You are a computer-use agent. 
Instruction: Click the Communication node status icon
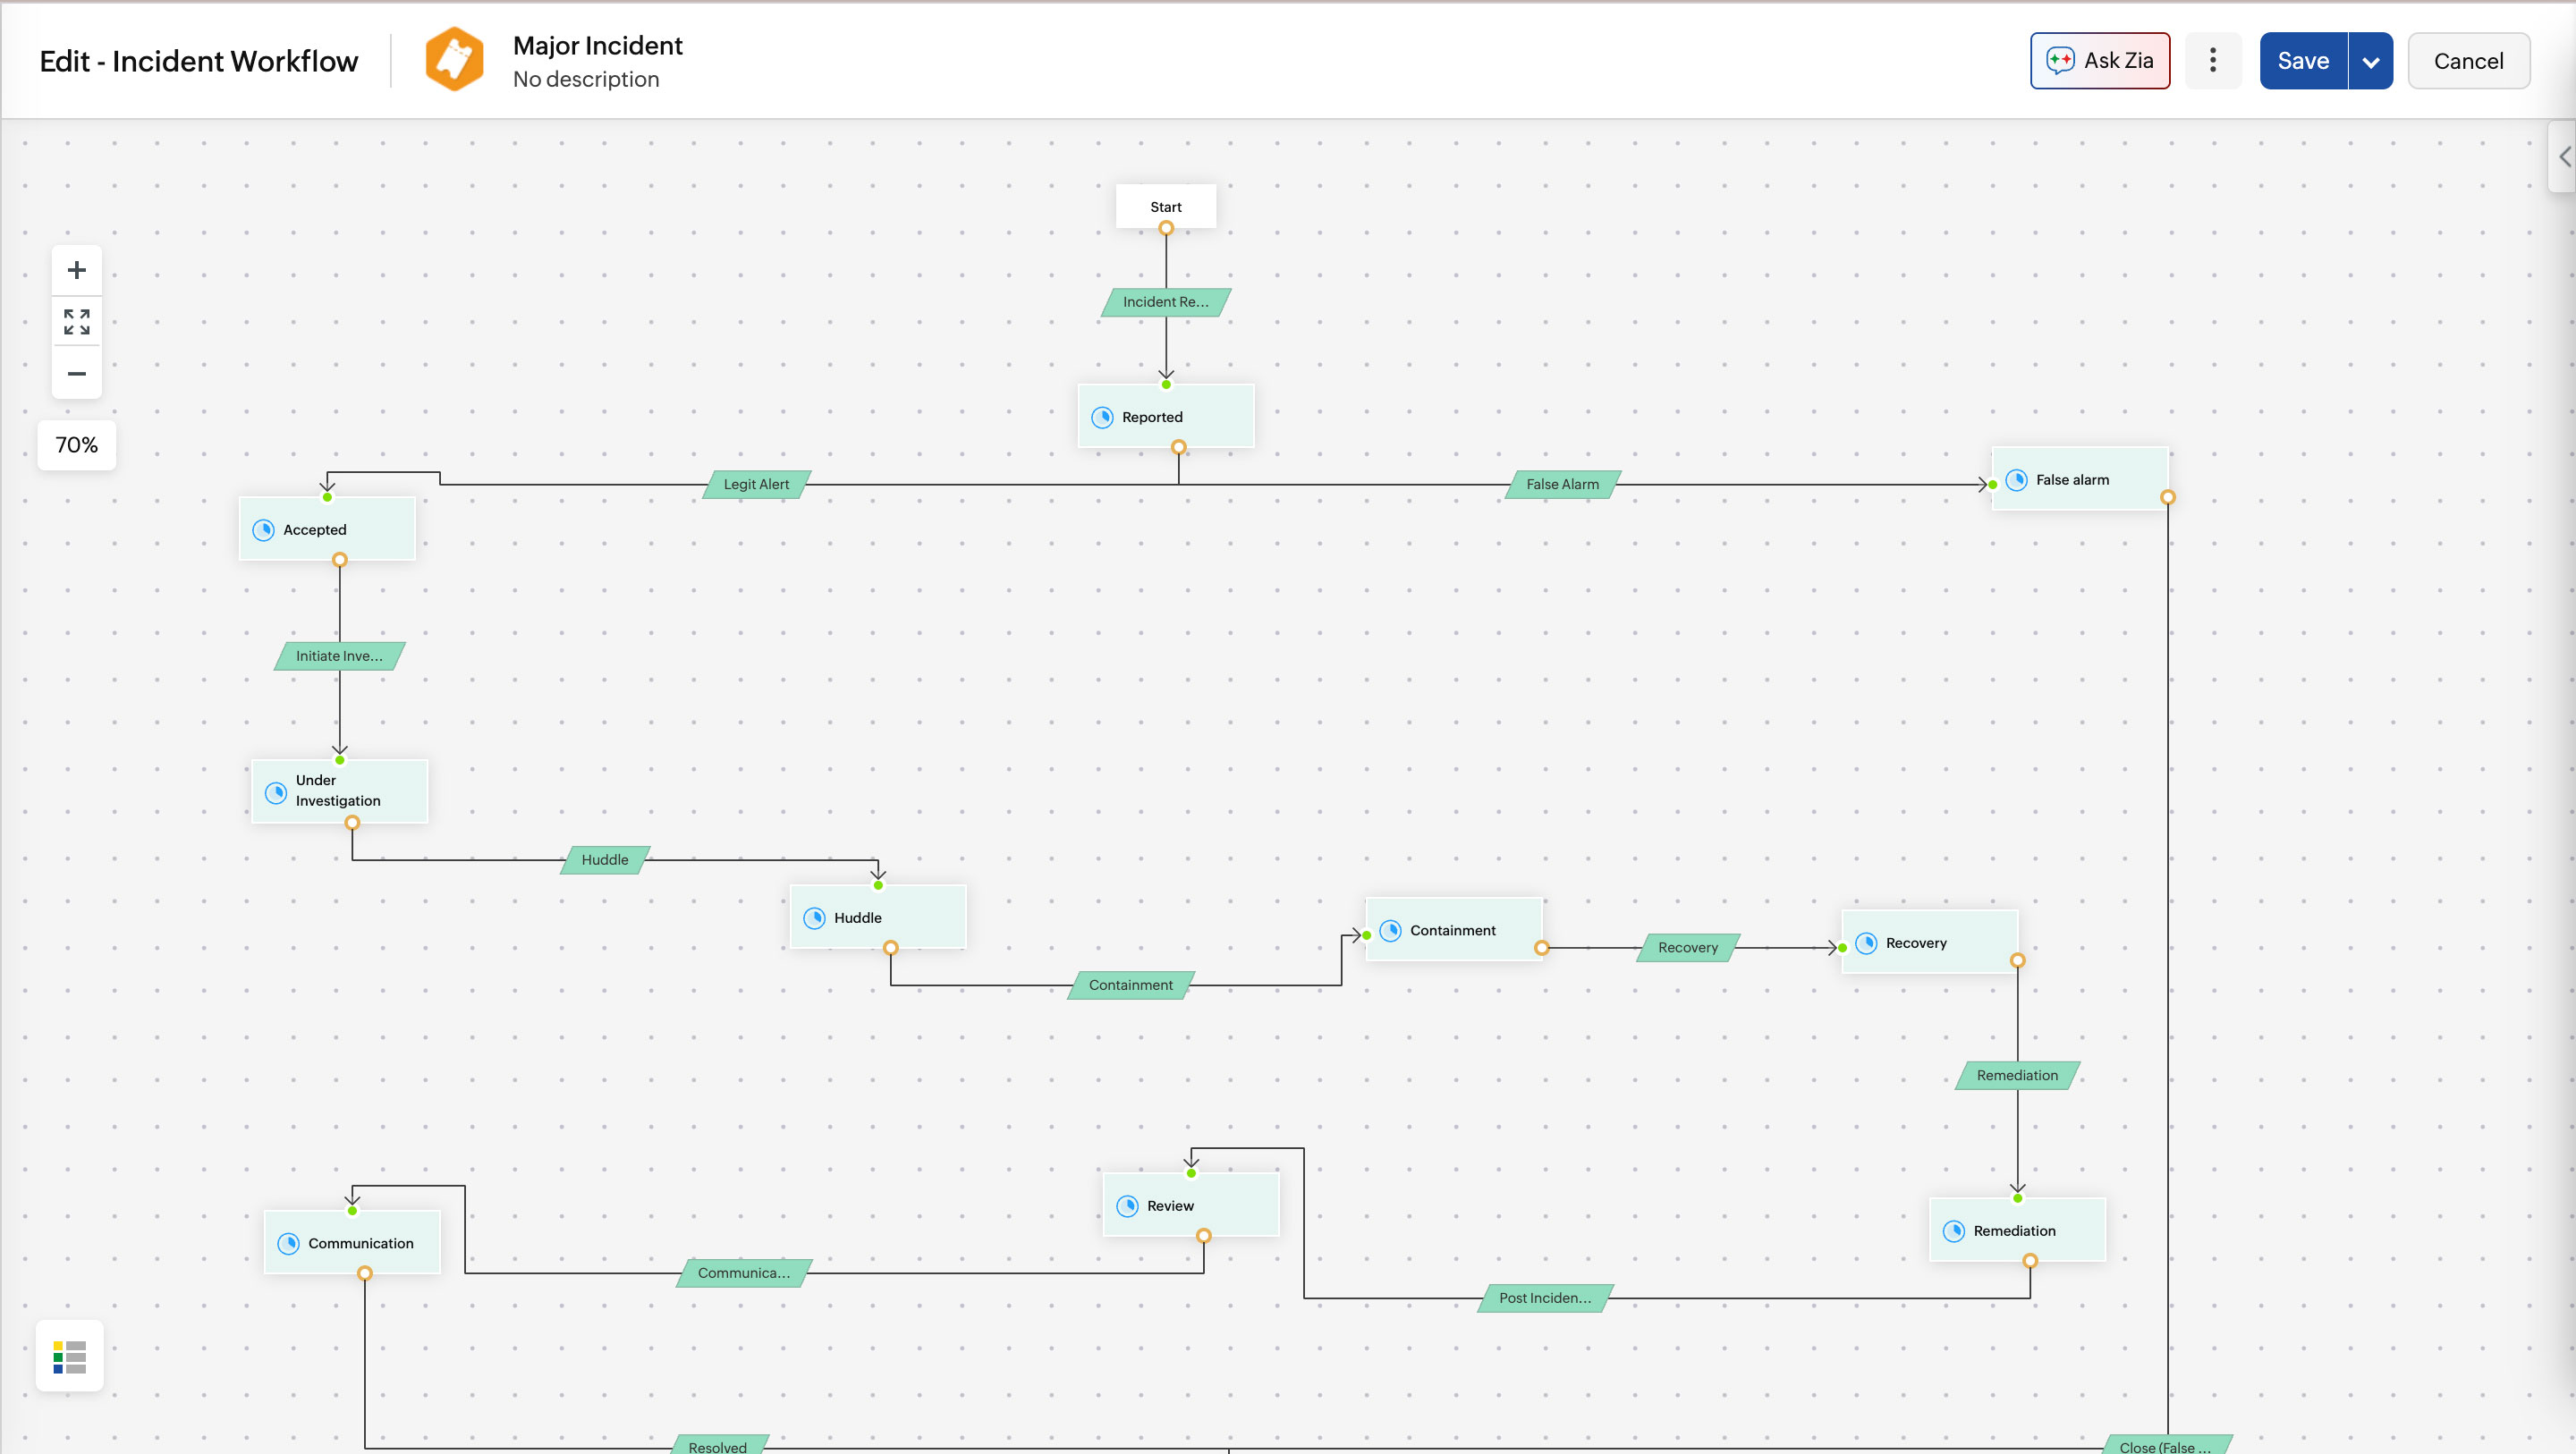(x=288, y=1243)
